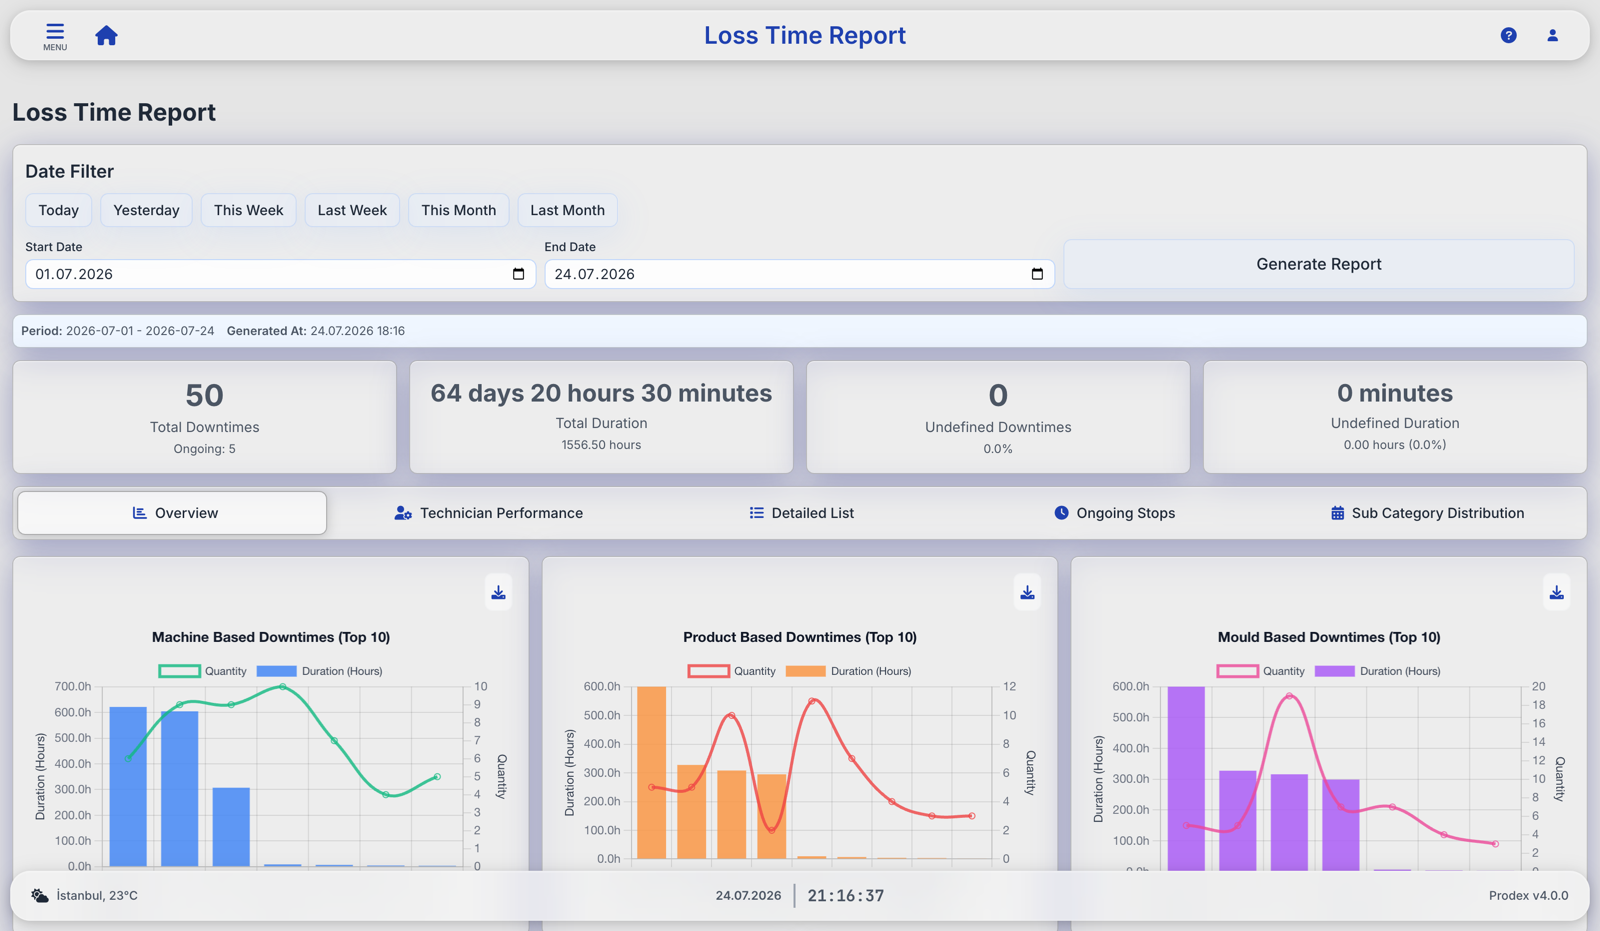Click the Total Downtimes card showing 50
This screenshot has width=1600, height=931.
point(205,417)
